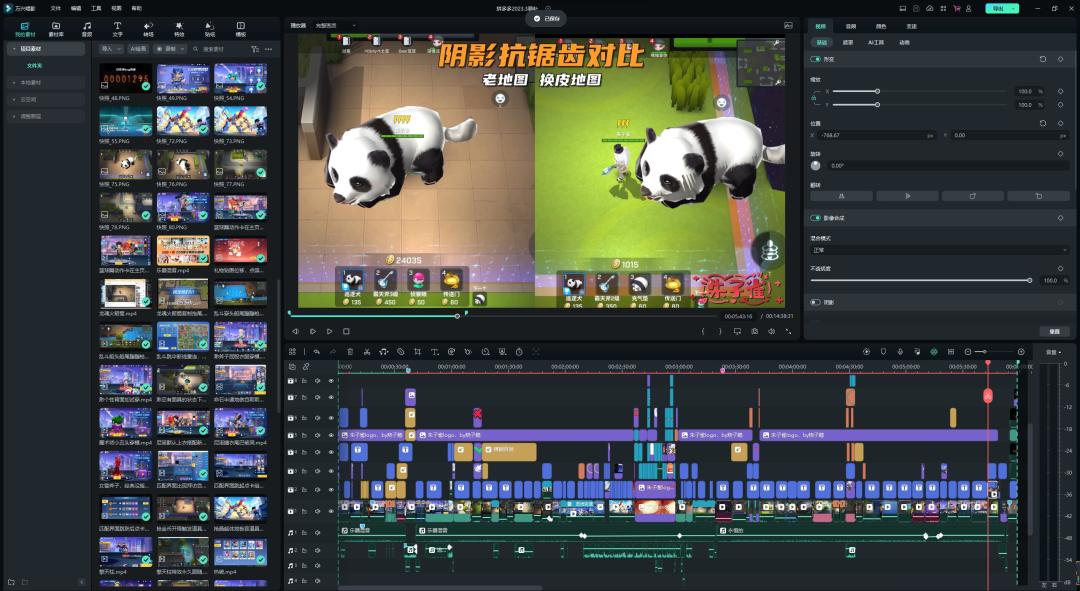This screenshot has height=591, width=1080.
Task: Zoom in the timeline with the plus icon
Action: [x=1021, y=352]
